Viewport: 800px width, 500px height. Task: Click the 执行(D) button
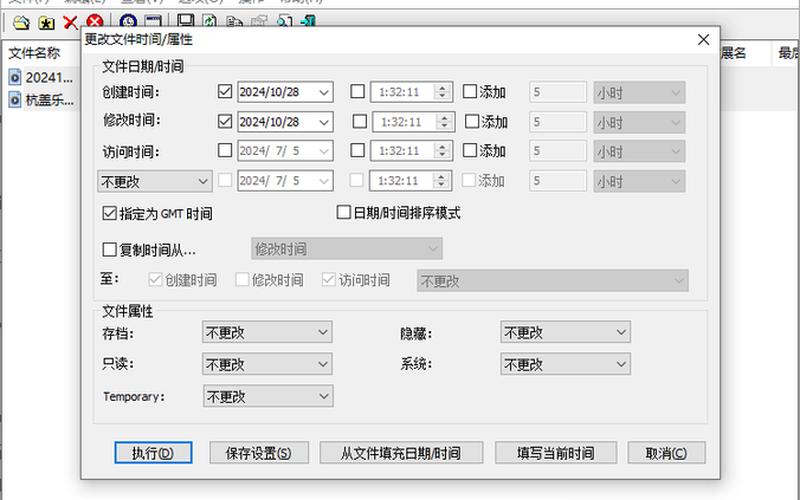click(x=153, y=453)
